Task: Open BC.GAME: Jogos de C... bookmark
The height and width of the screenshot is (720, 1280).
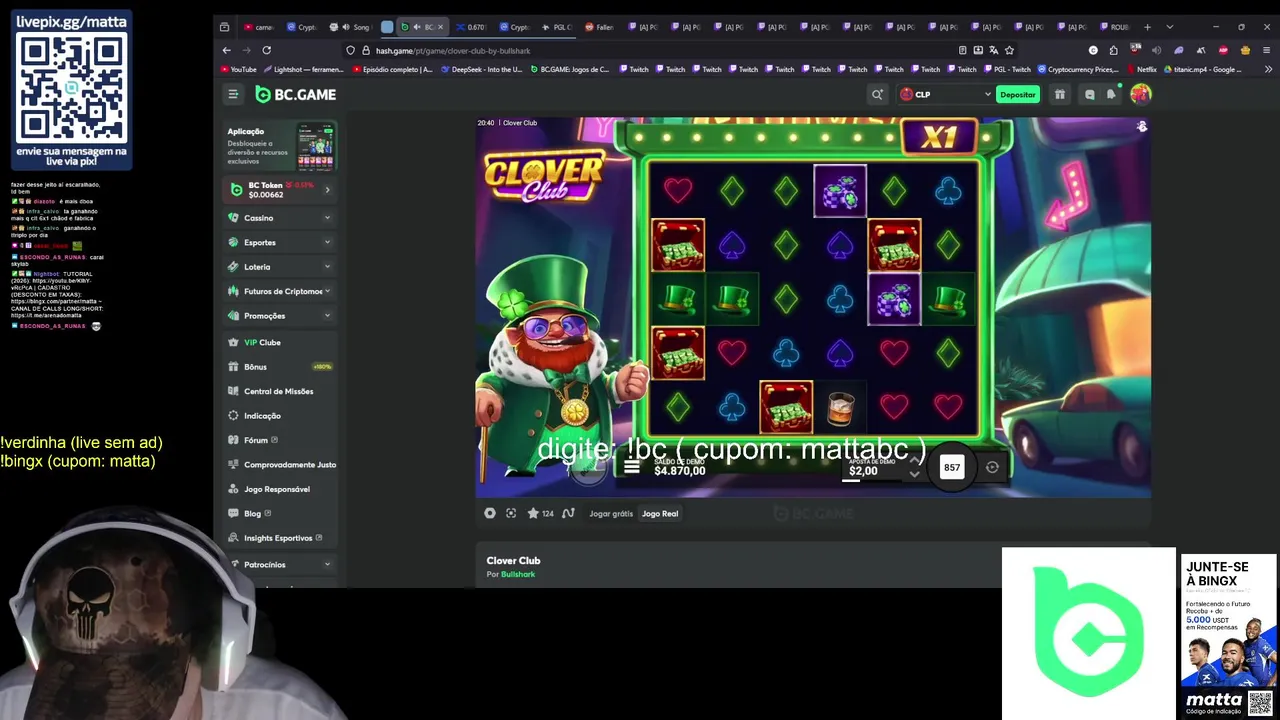Action: 570,70
